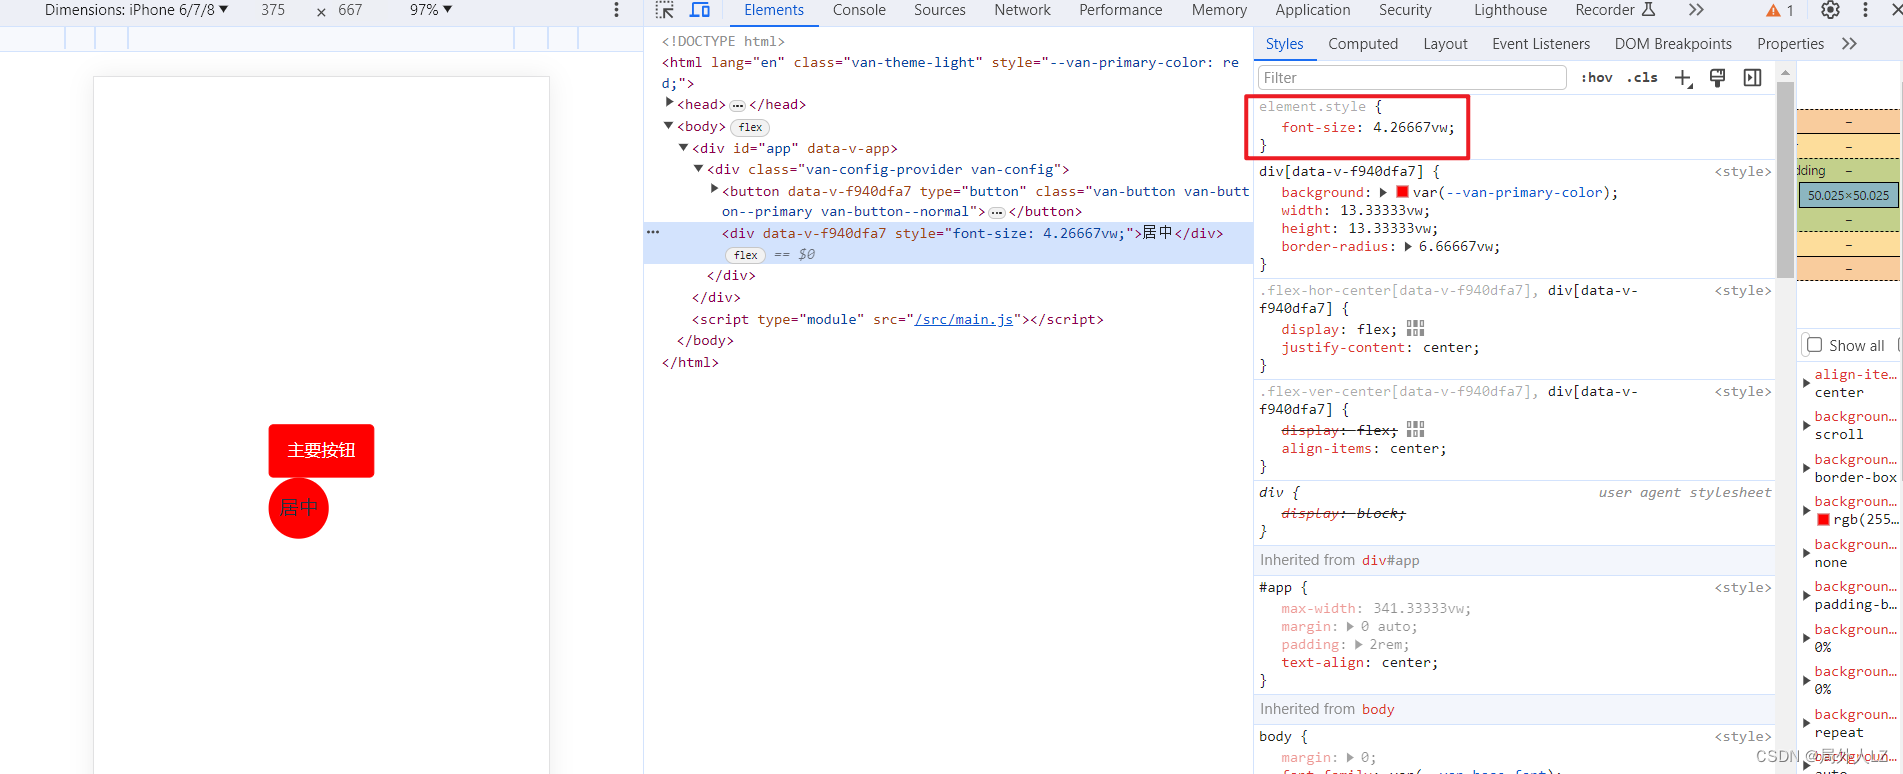Viewport: 1903px width, 774px height.
Task: Select the DOCTYPE html line
Action: tap(723, 41)
